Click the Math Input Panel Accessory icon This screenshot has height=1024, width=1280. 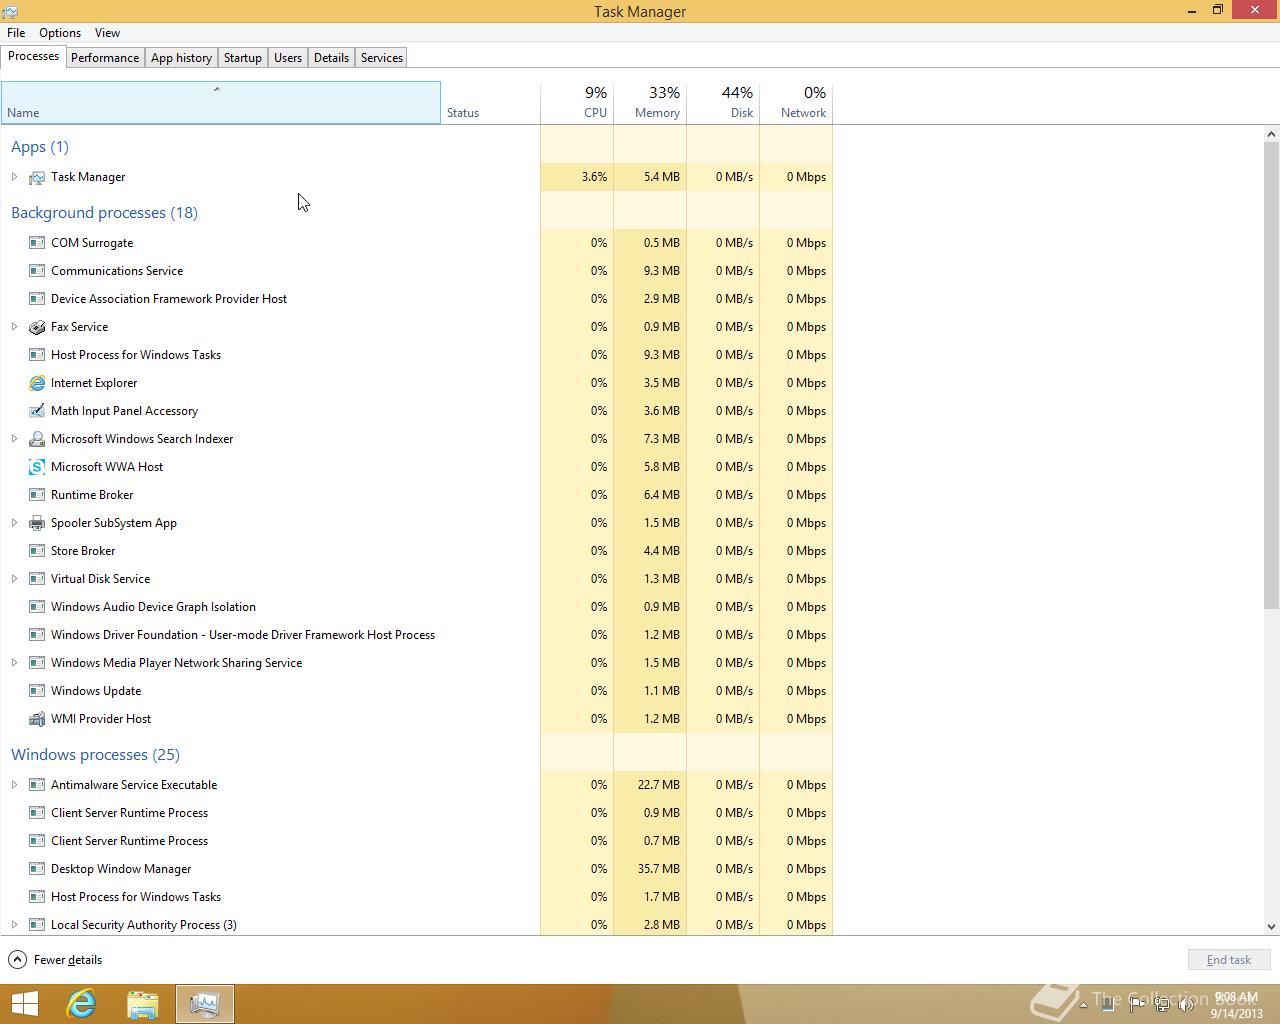pos(37,411)
